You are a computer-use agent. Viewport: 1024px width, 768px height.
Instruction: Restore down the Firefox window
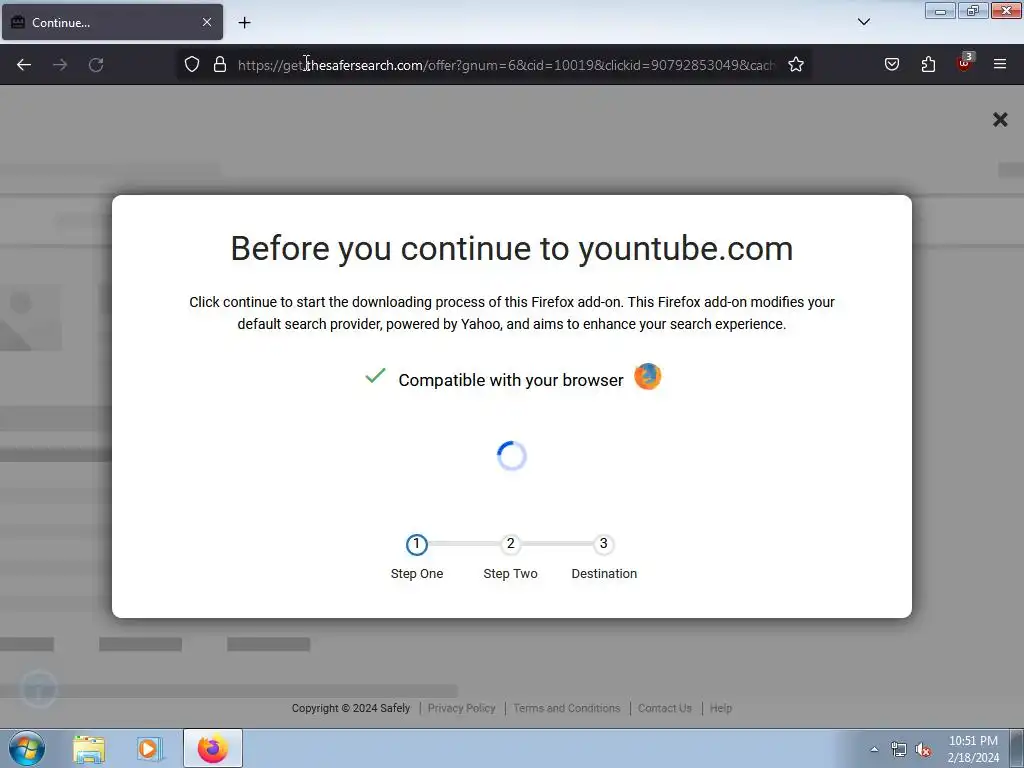click(972, 10)
